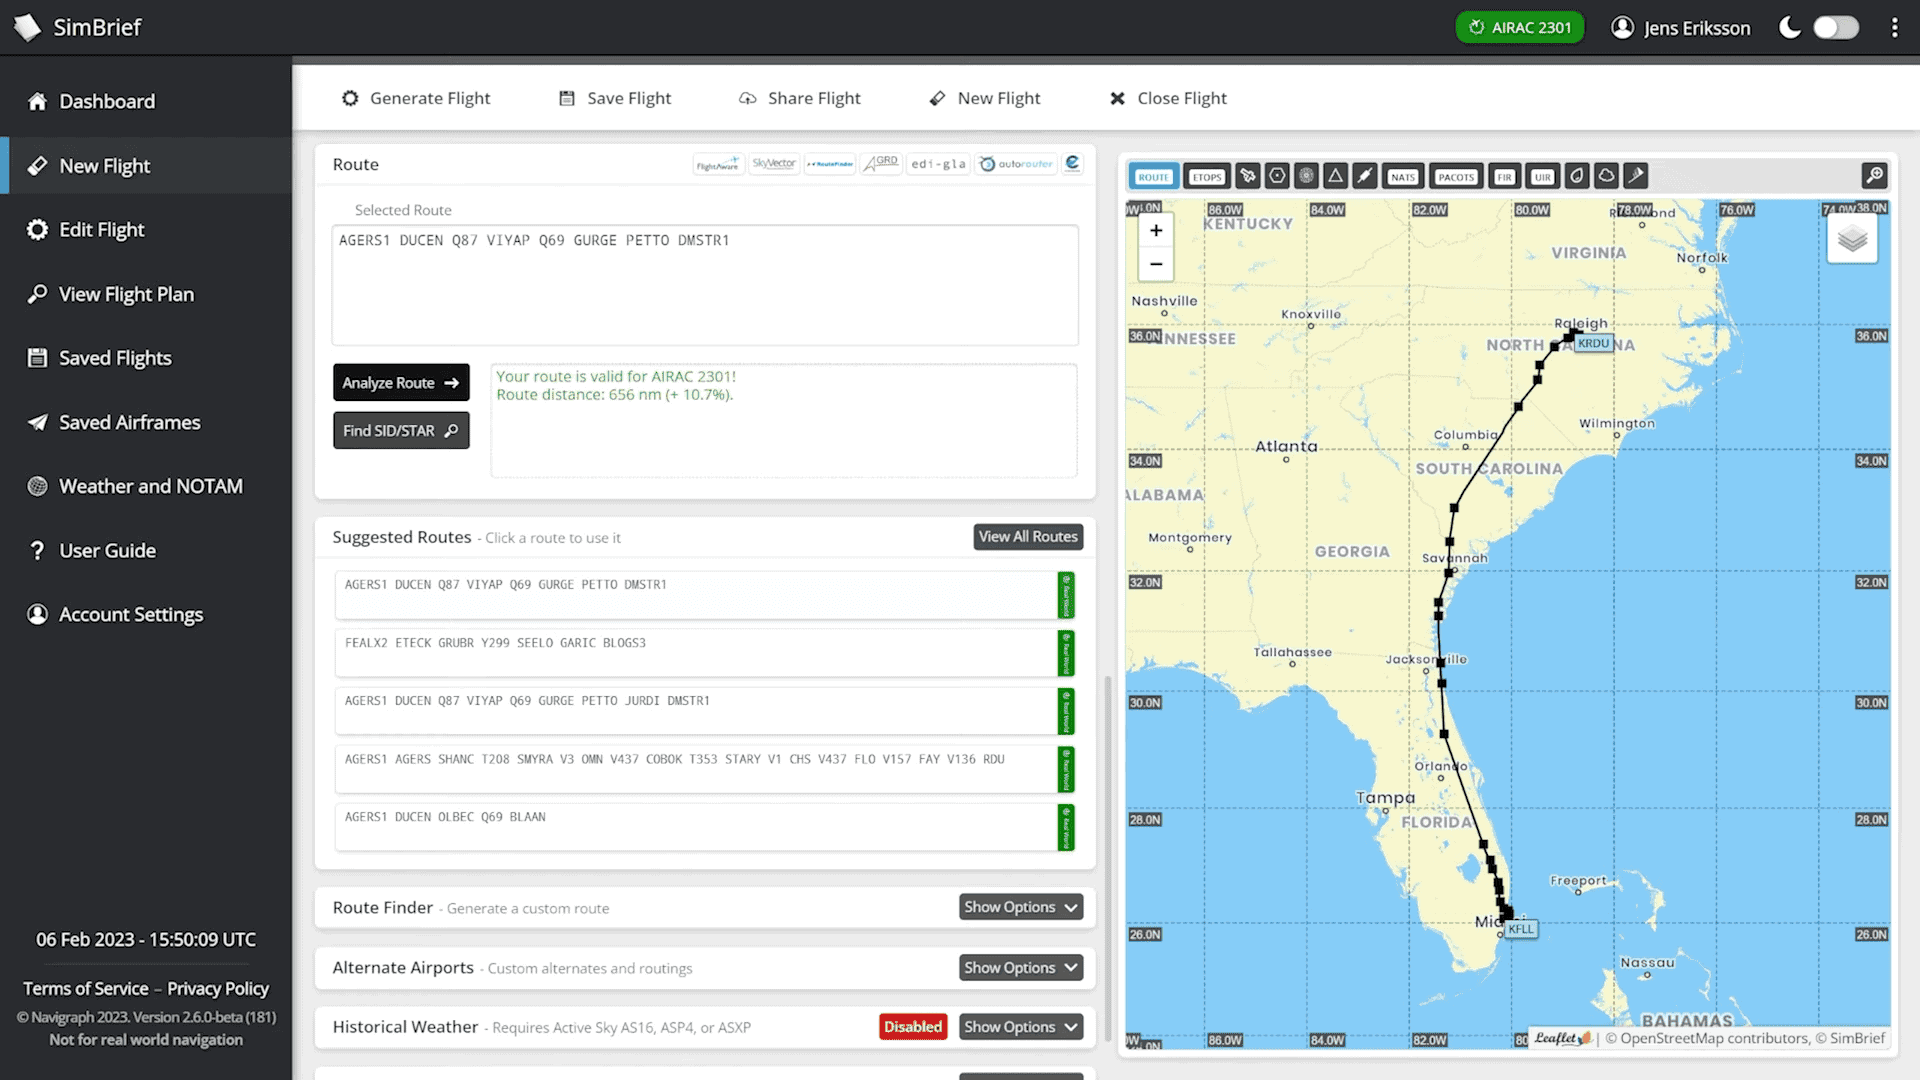Click Save Flight in toolbar
This screenshot has height=1080, width=1920.
tap(615, 98)
